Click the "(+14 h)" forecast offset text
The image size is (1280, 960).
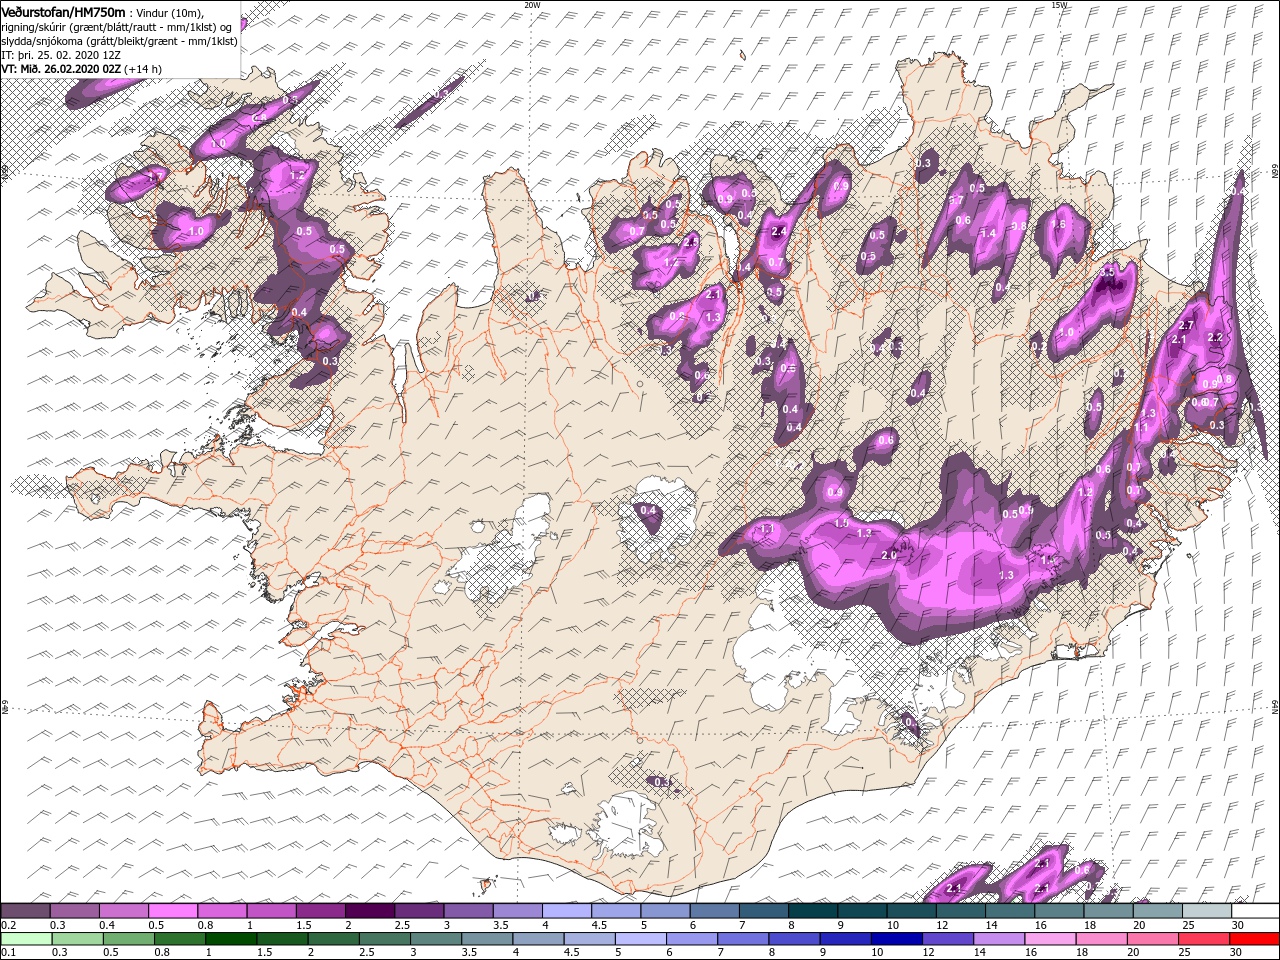(144, 69)
